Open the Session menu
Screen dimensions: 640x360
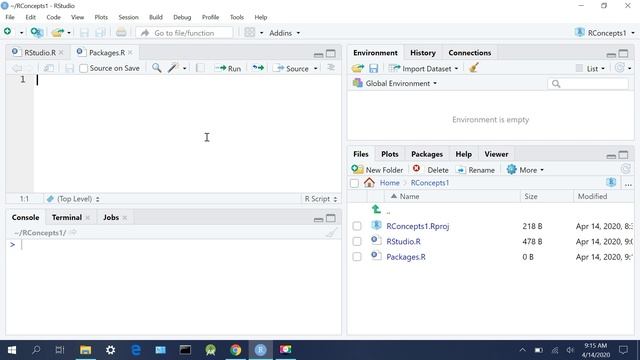click(x=128, y=17)
